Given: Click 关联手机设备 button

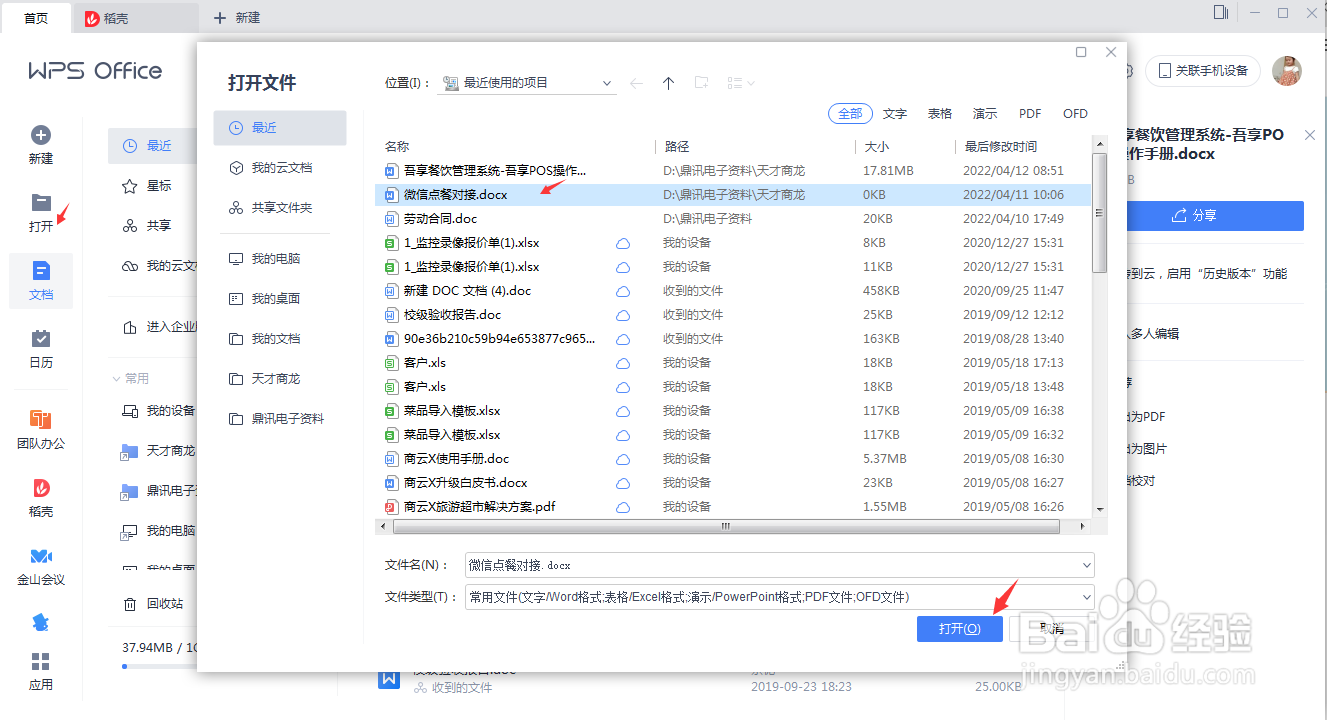Looking at the screenshot, I should [1203, 71].
